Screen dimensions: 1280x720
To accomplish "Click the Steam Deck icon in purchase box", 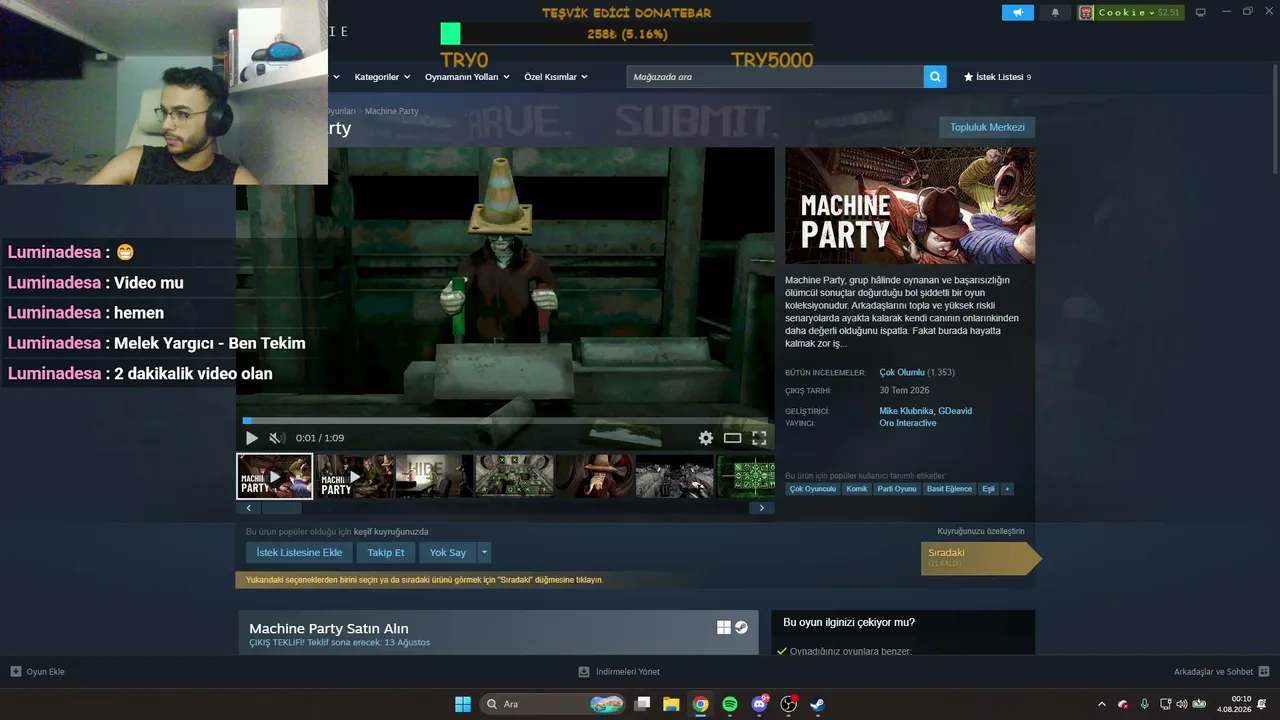I will click(741, 628).
